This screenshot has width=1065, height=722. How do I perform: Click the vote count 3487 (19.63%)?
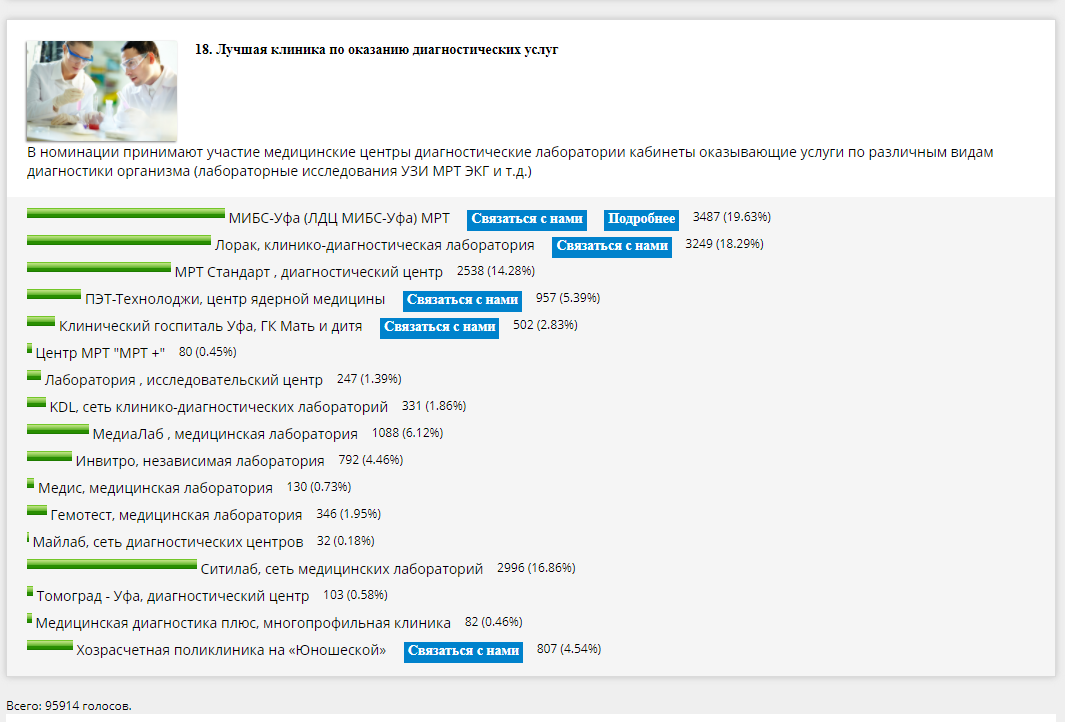click(732, 217)
